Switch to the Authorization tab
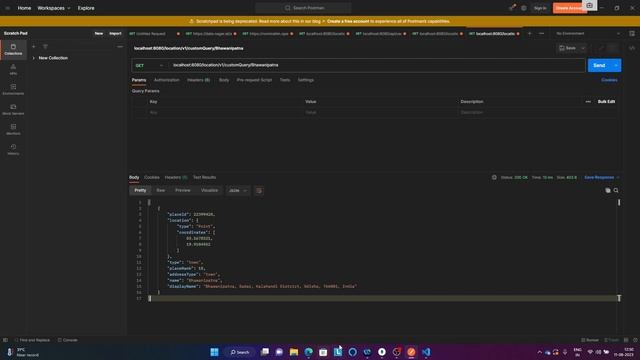 click(x=167, y=80)
